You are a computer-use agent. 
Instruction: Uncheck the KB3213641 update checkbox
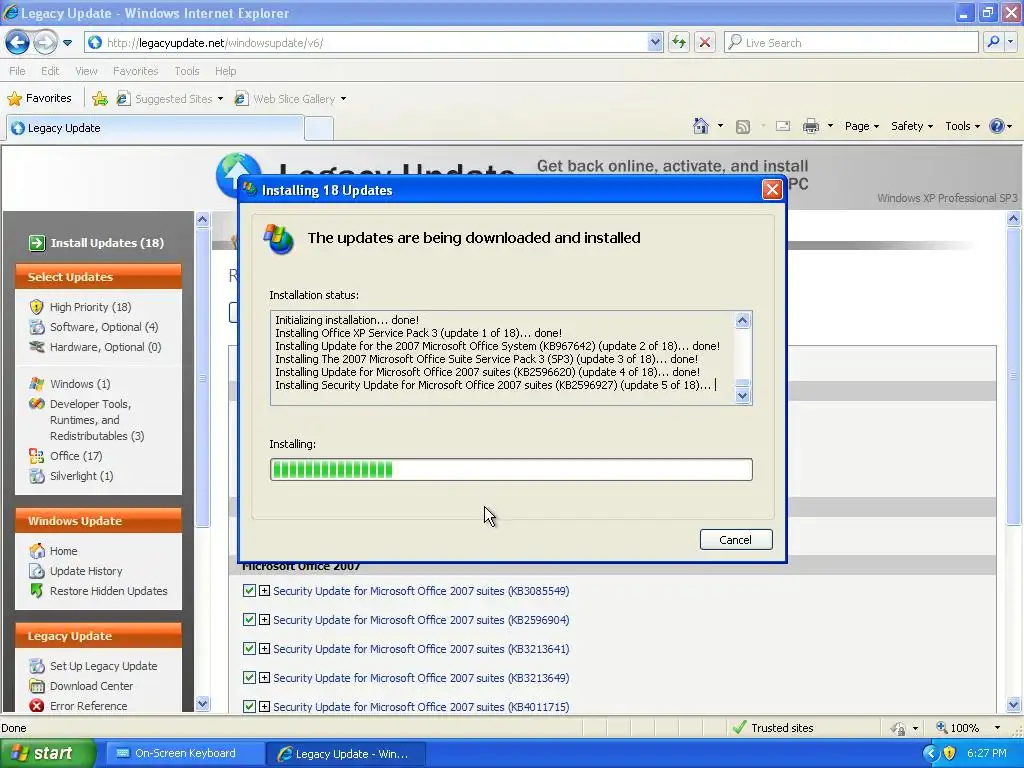click(249, 648)
